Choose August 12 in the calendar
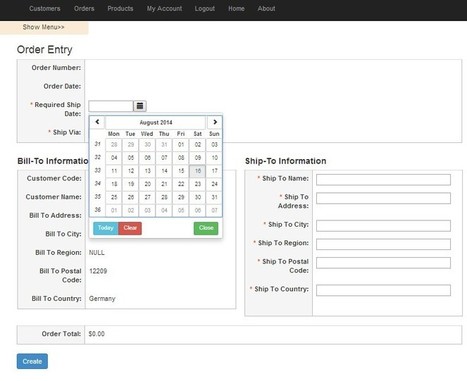The height and width of the screenshot is (381, 467). point(131,171)
